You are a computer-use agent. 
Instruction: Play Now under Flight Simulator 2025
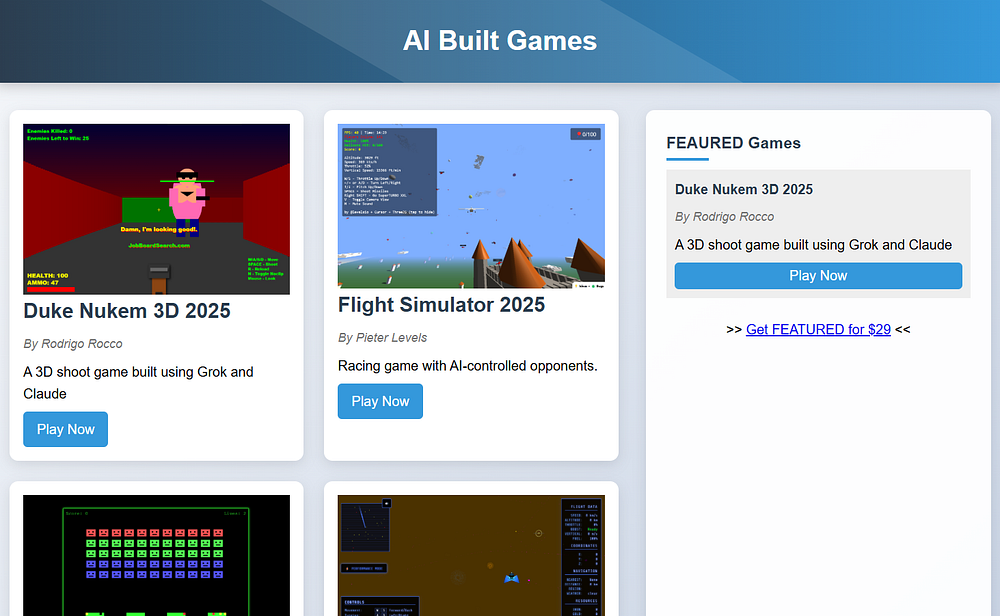[380, 401]
